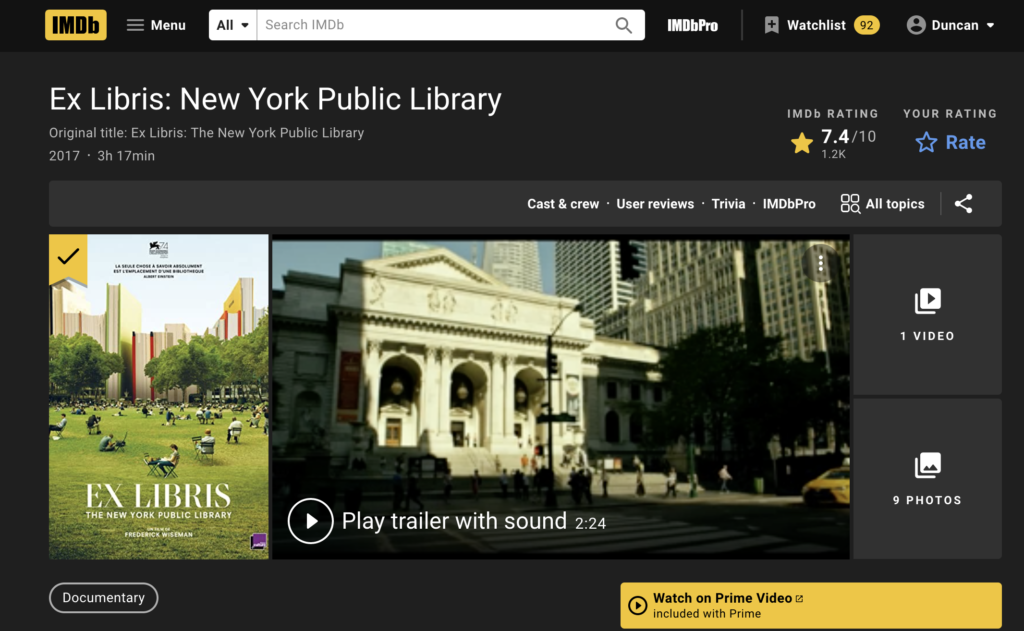This screenshot has width=1024, height=631.
Task: Open the IMDbPro logo link
Action: [x=692, y=25]
